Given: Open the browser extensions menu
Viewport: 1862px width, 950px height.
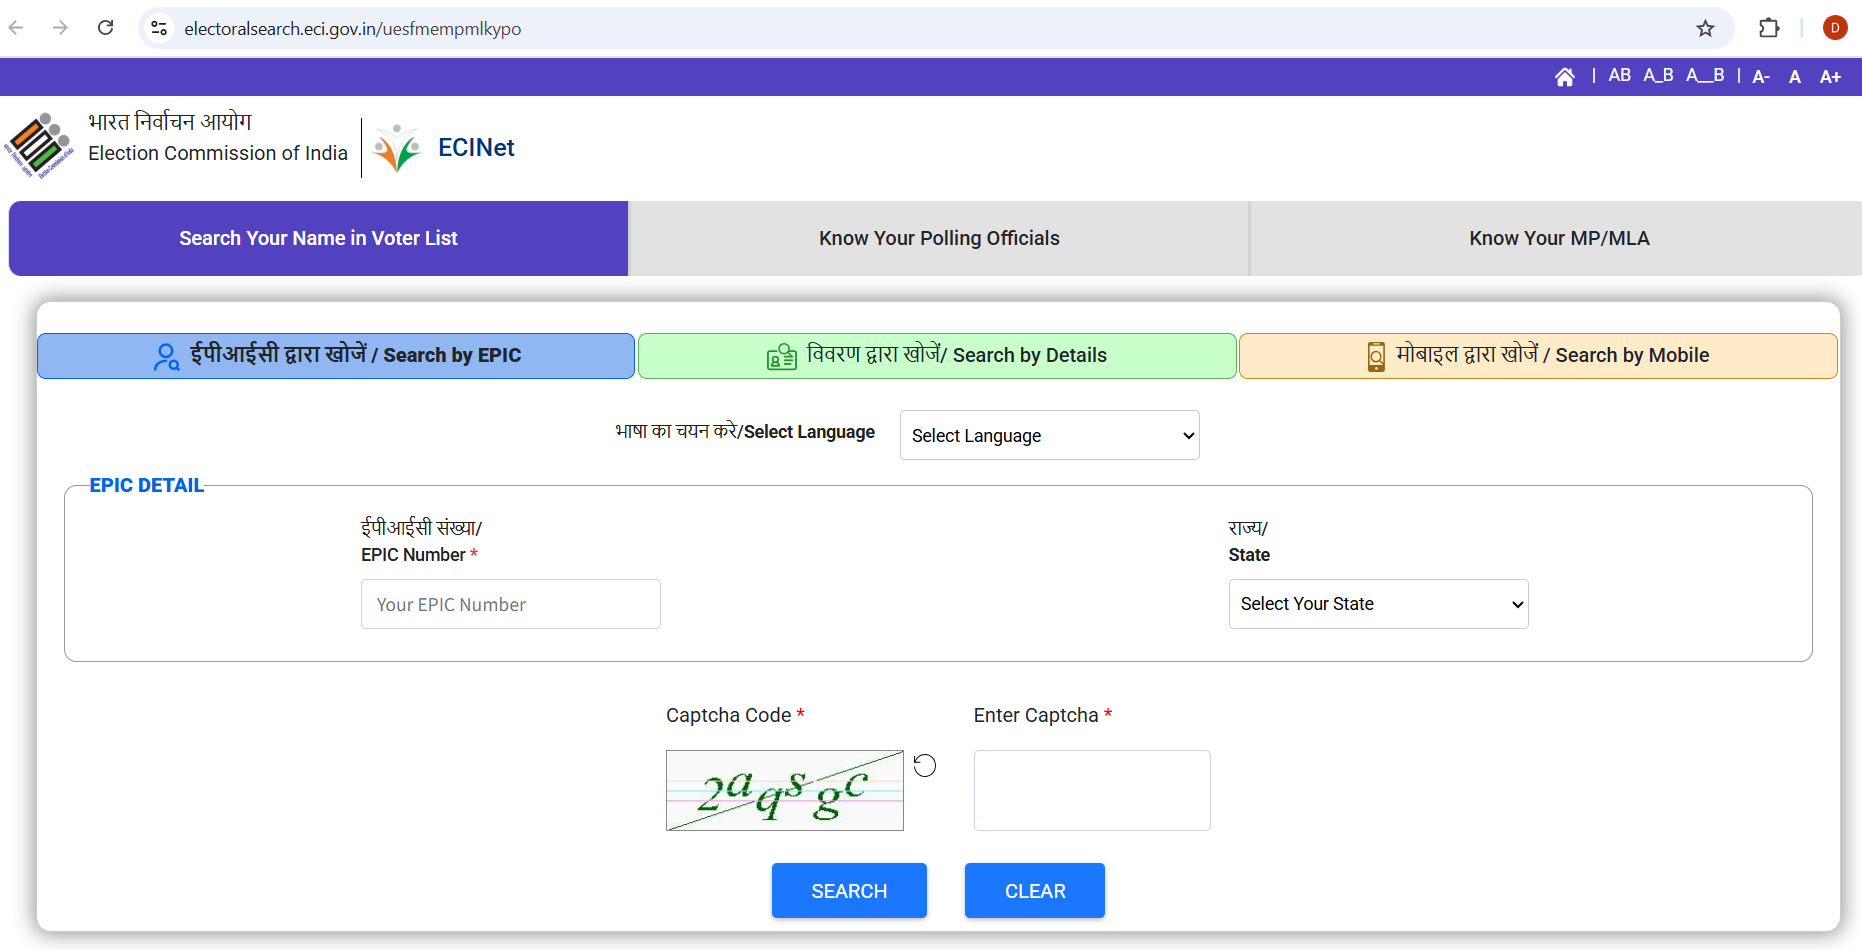Looking at the screenshot, I should click(1768, 28).
